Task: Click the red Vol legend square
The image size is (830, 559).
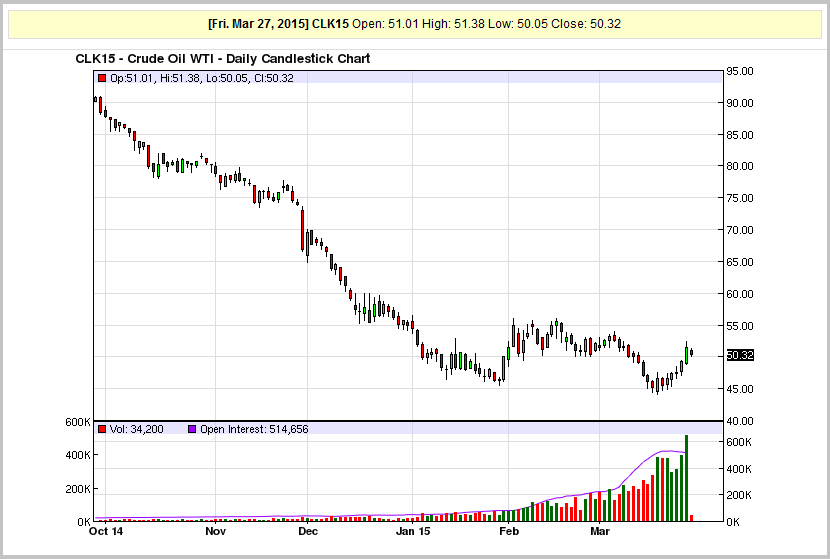Action: [x=102, y=429]
